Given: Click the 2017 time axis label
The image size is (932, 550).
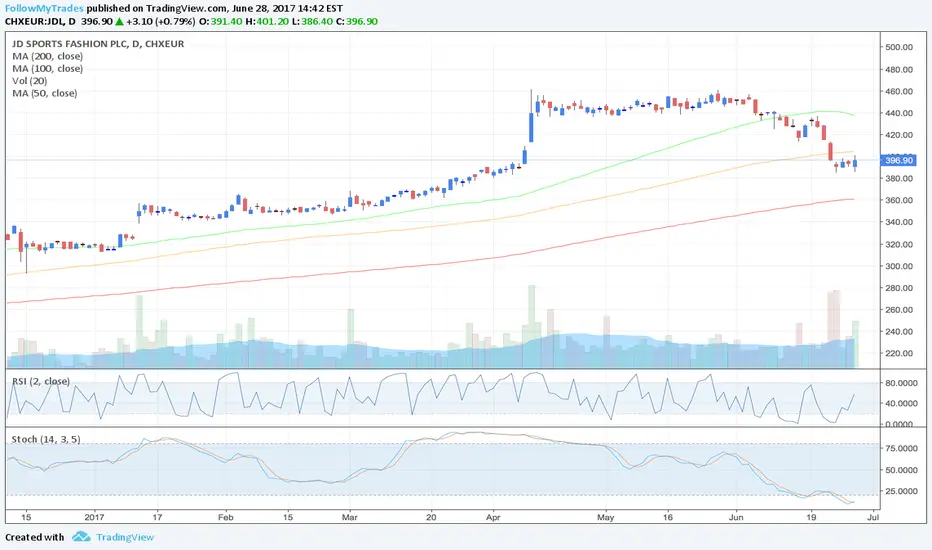Looking at the screenshot, I should coord(94,517).
